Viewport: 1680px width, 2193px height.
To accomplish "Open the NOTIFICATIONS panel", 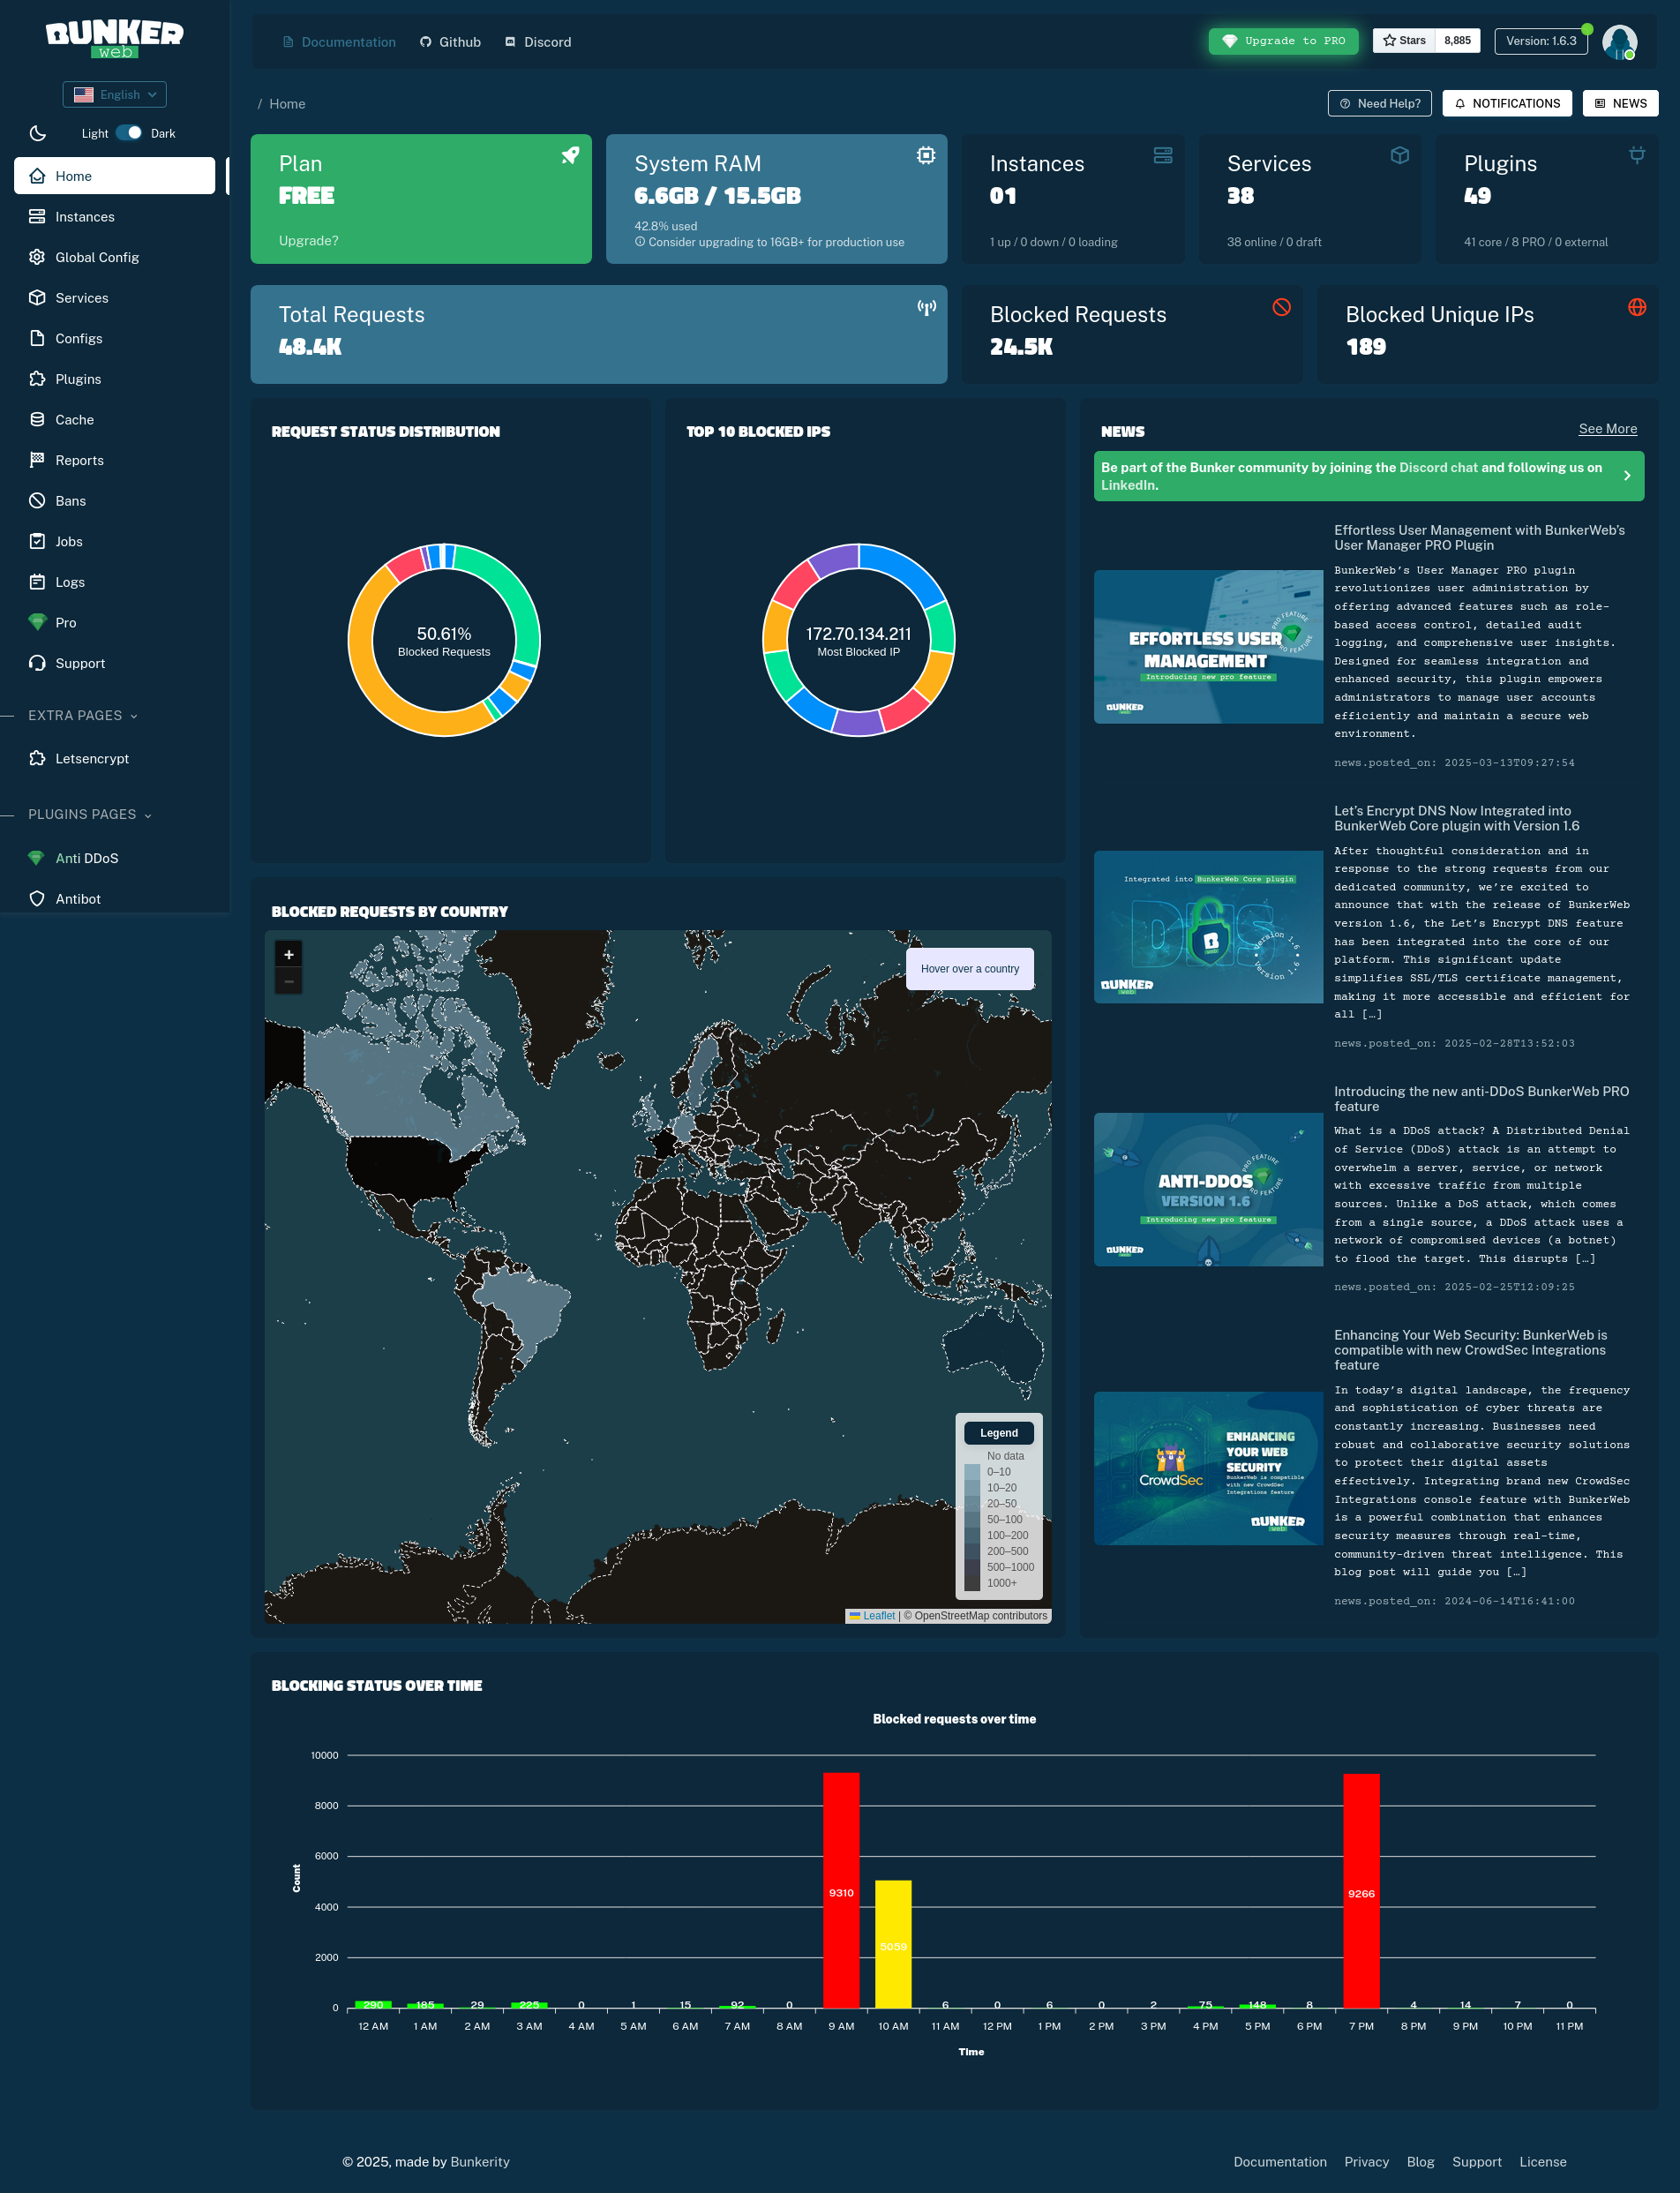I will coord(1507,103).
